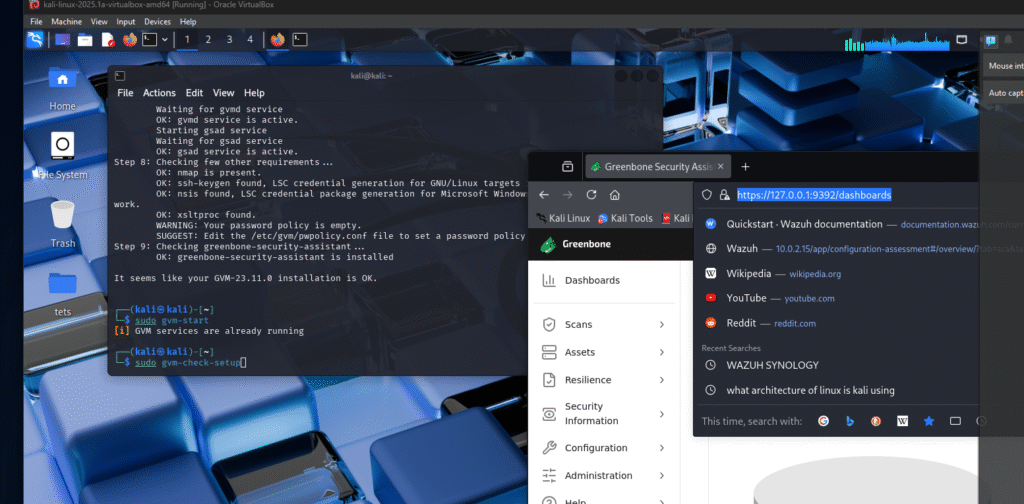Click the URL address bar field

pyautogui.click(x=850, y=195)
